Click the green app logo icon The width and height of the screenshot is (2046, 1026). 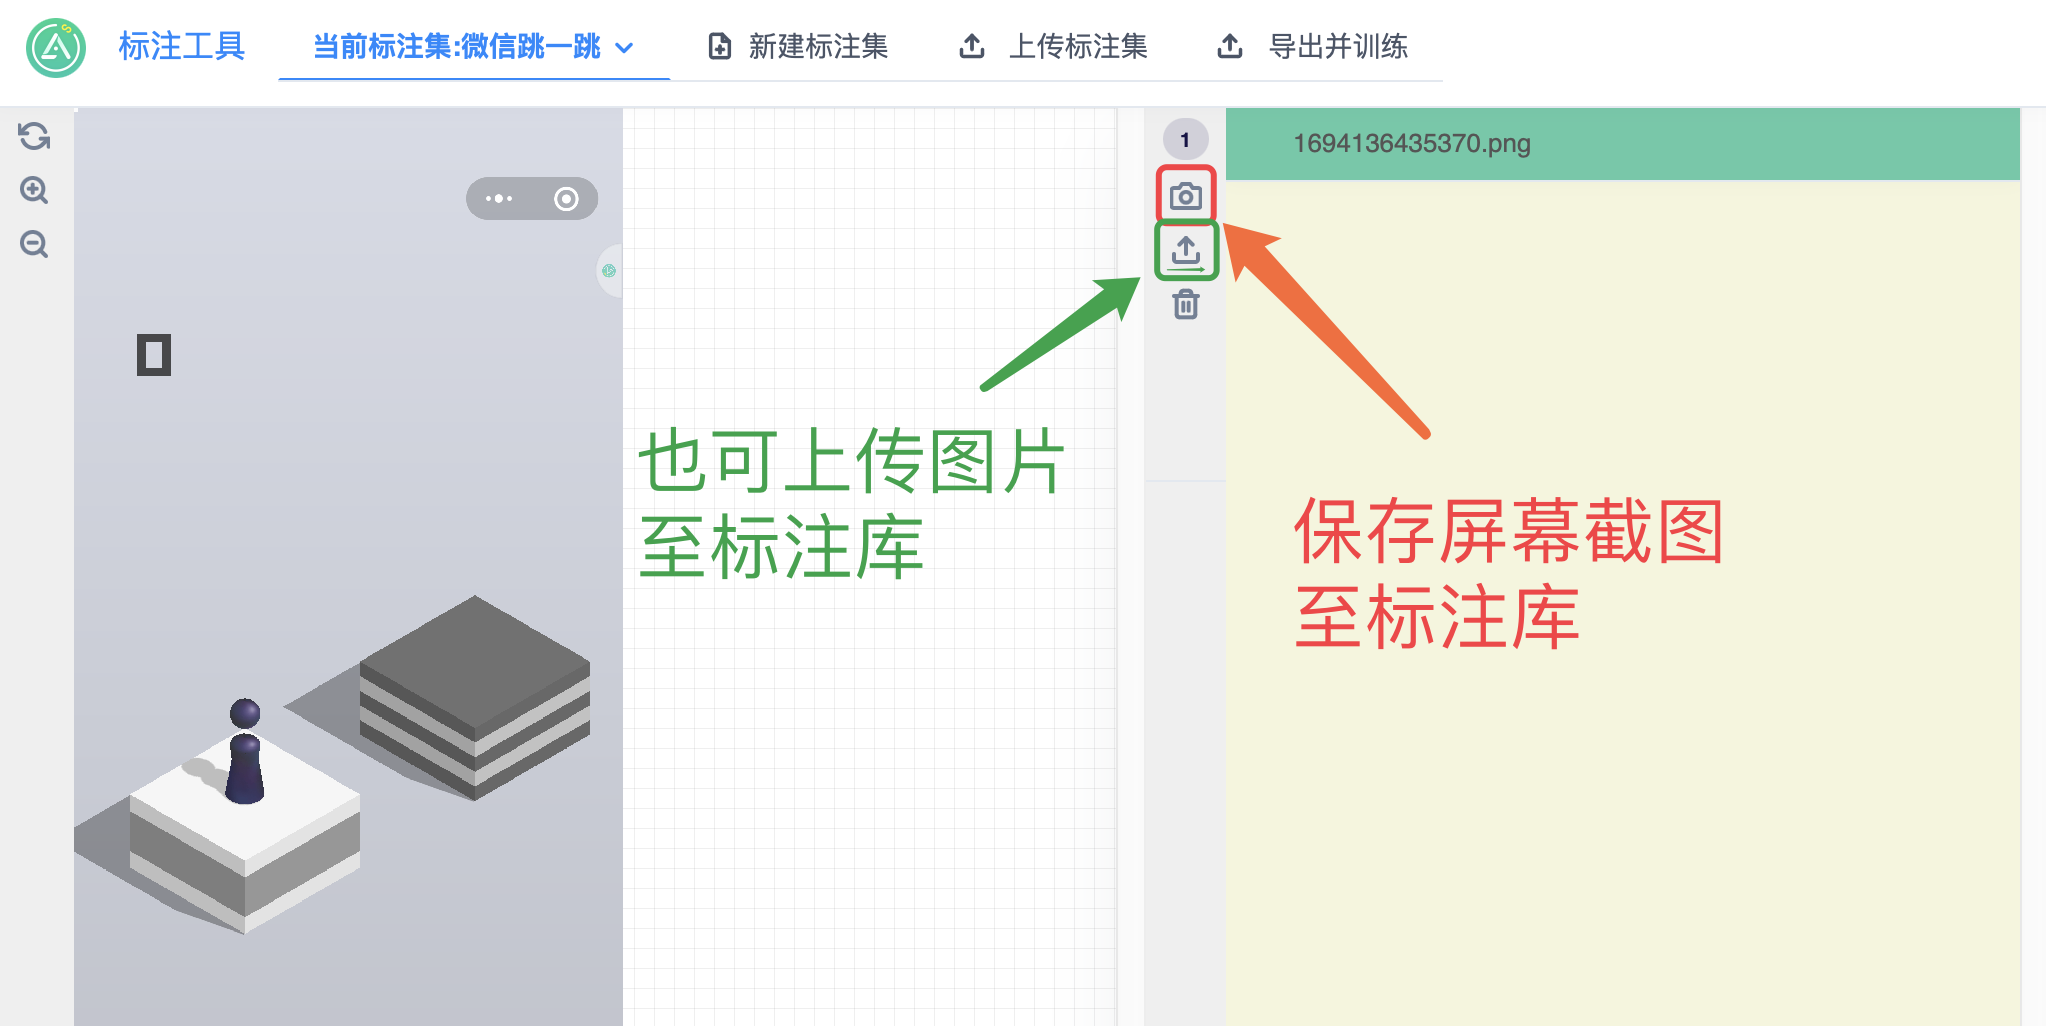pos(56,47)
